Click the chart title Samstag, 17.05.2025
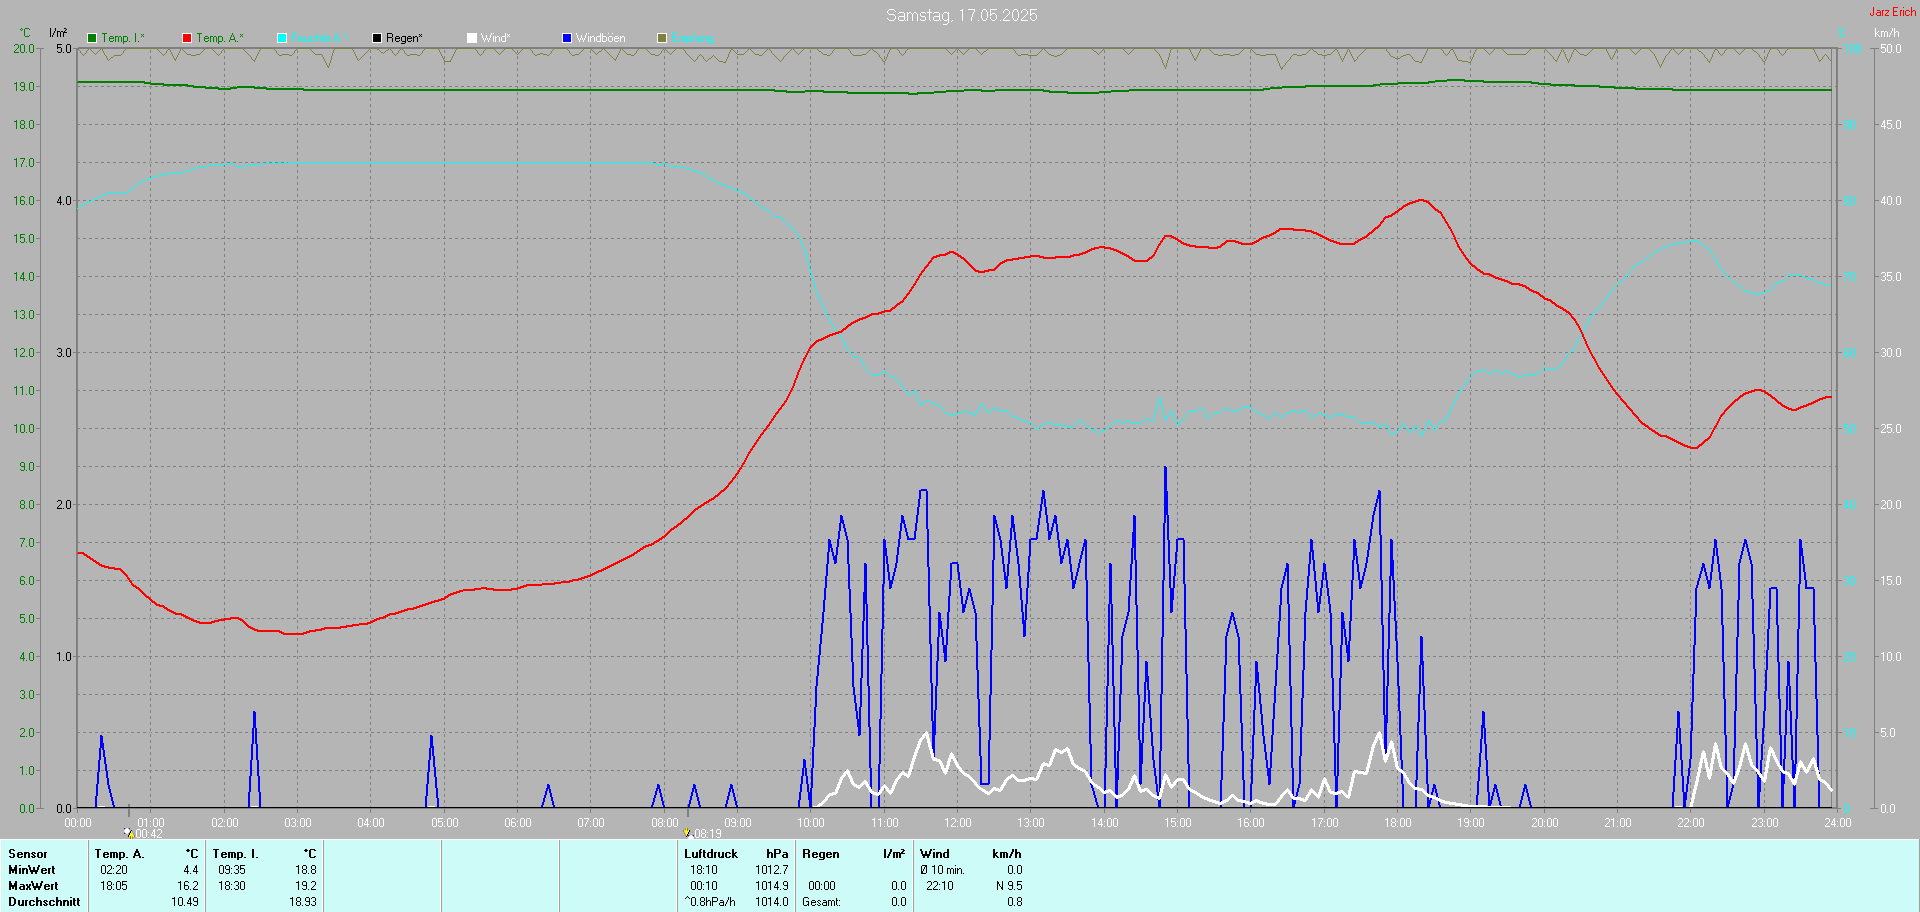 click(961, 15)
